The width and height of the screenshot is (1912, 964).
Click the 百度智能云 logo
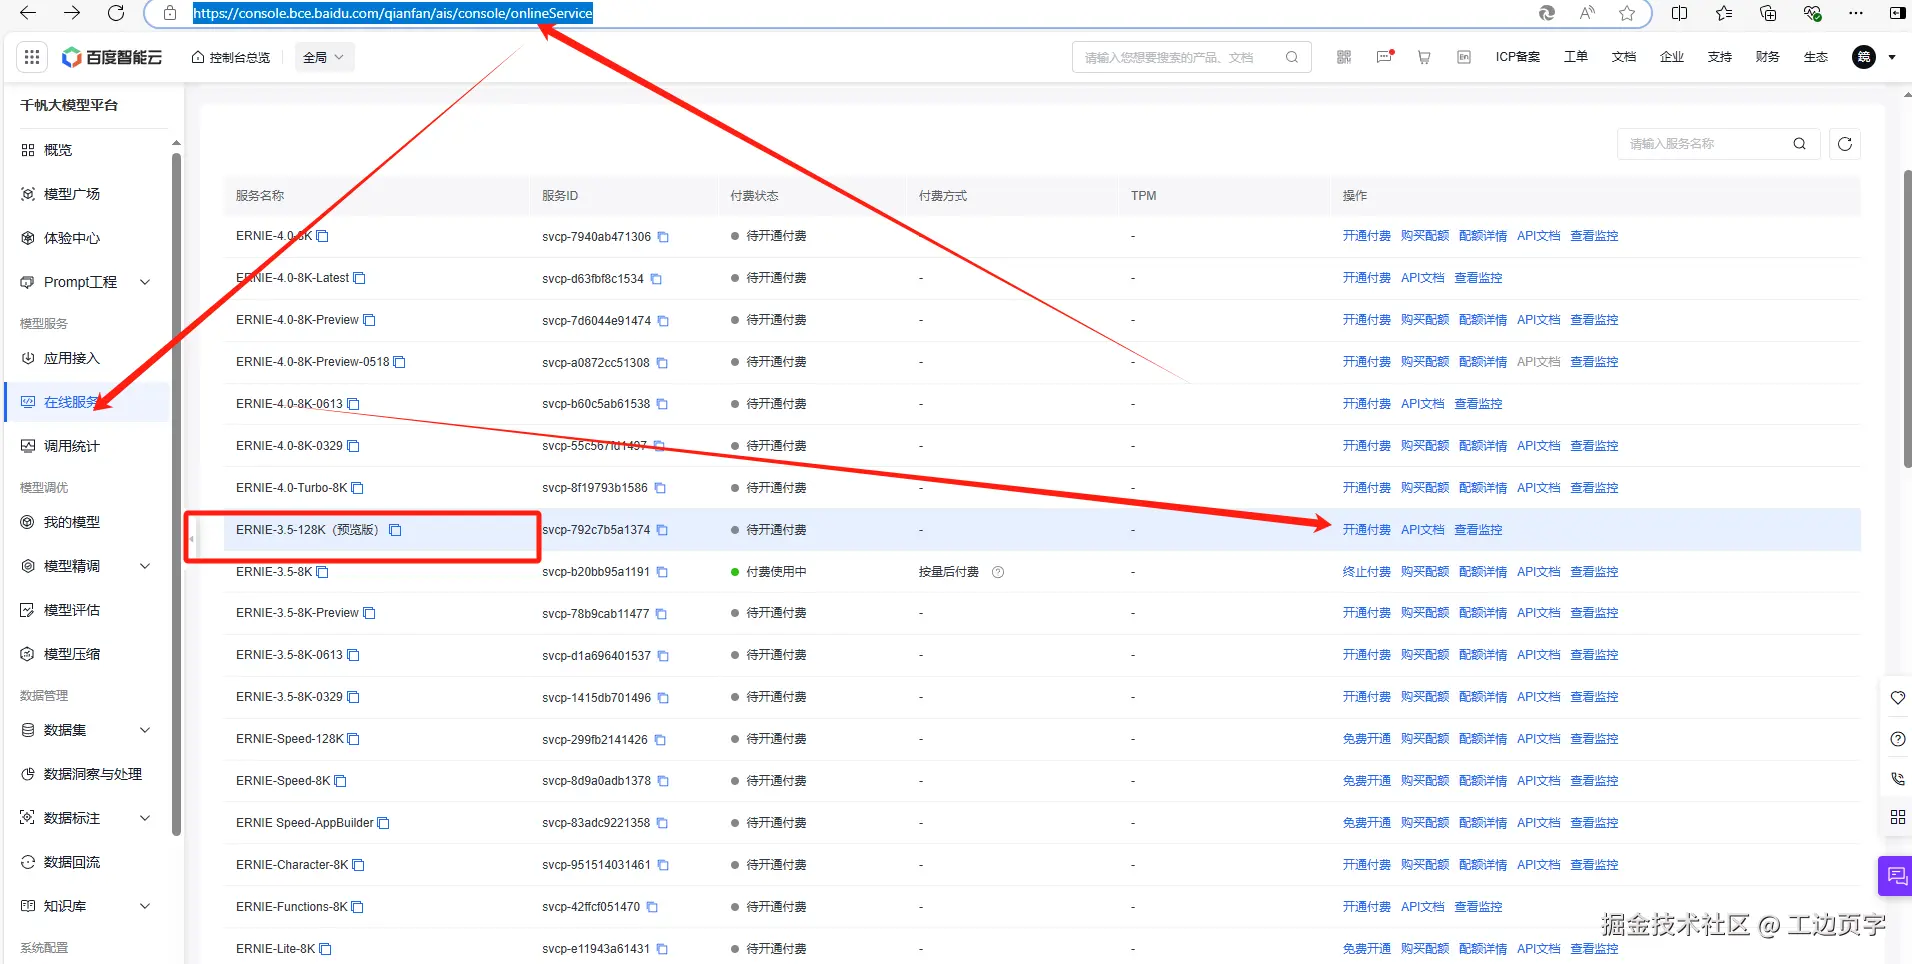pos(112,57)
